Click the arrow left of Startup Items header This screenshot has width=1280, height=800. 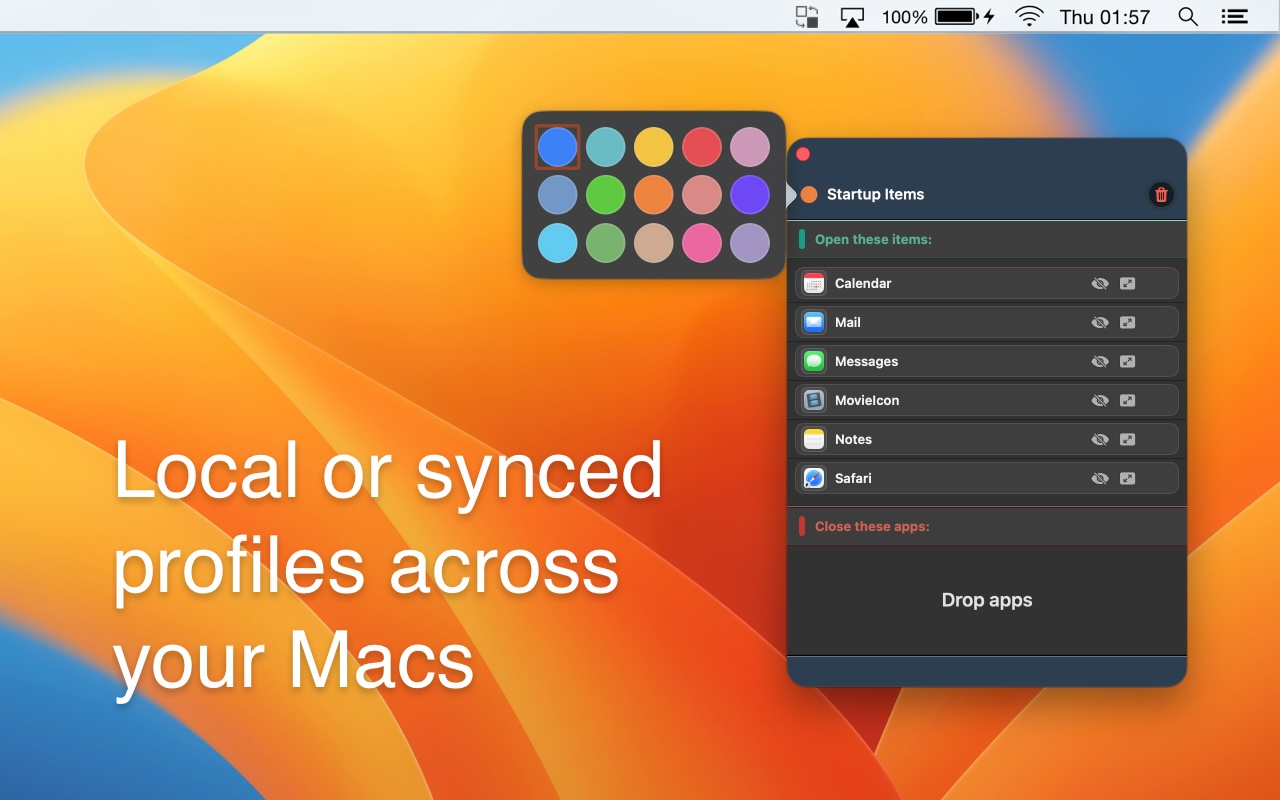click(790, 194)
